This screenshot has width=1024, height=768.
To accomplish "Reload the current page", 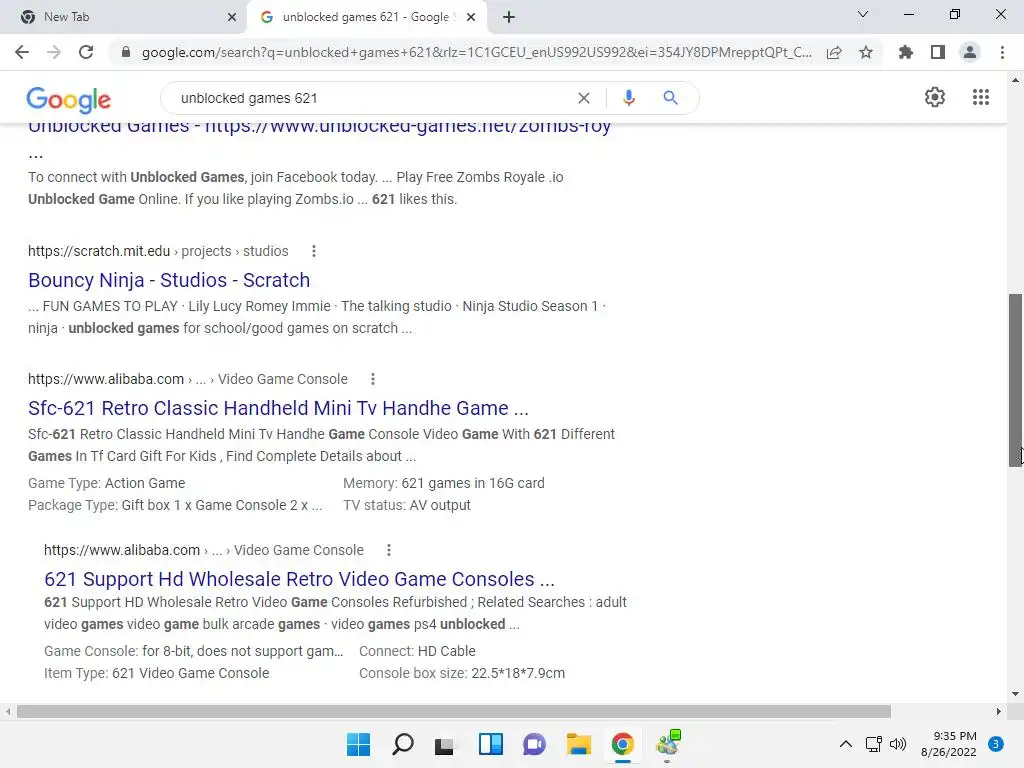I will [x=86, y=52].
